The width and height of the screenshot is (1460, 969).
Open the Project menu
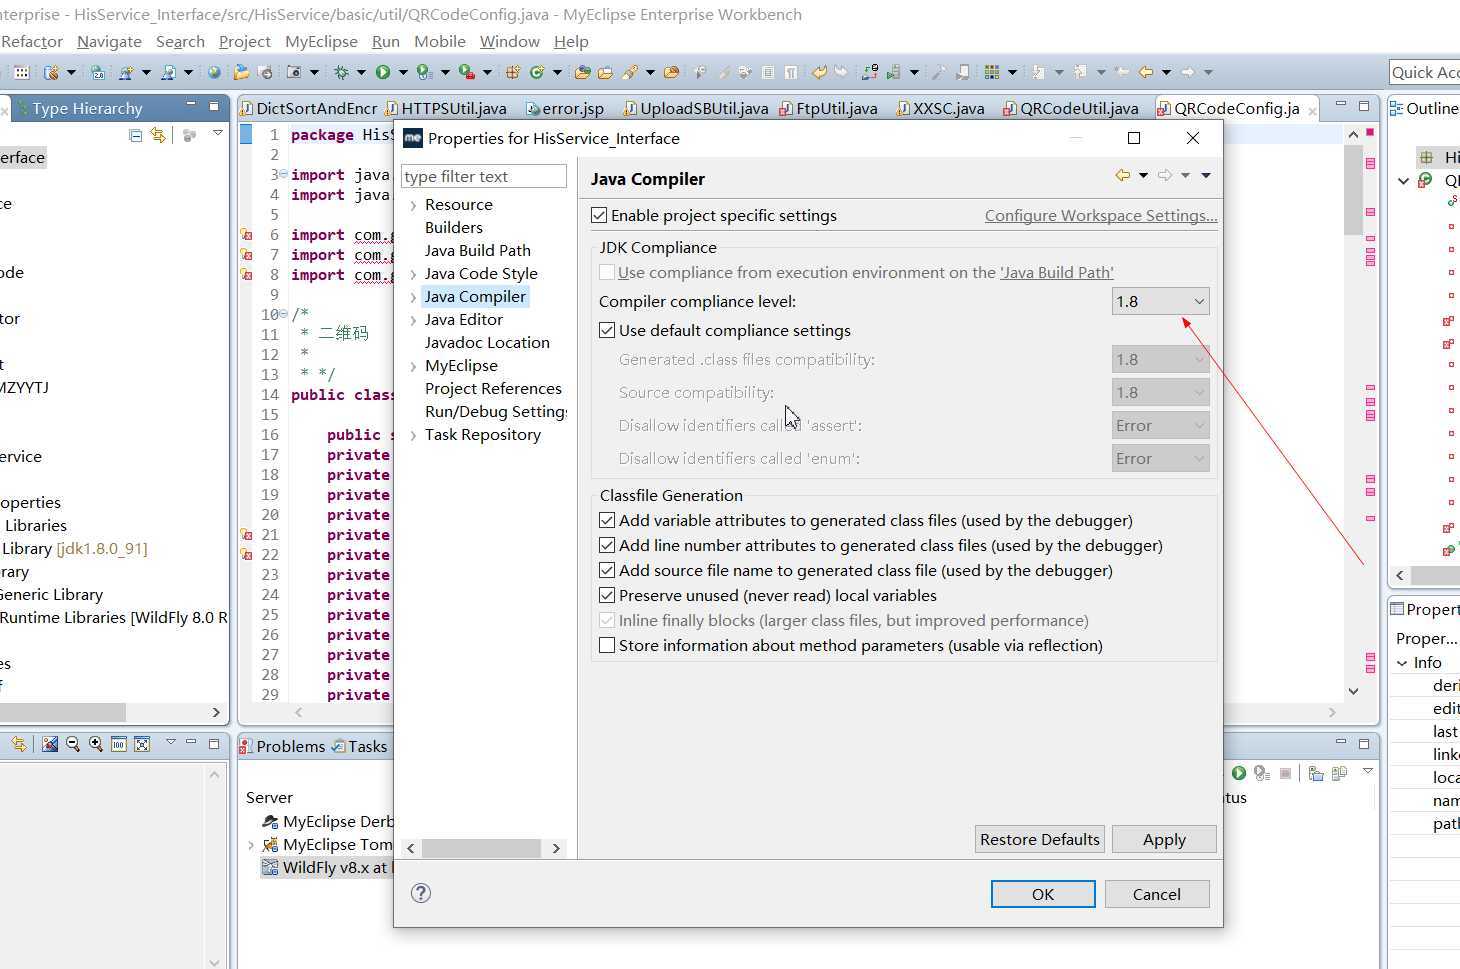(x=245, y=41)
